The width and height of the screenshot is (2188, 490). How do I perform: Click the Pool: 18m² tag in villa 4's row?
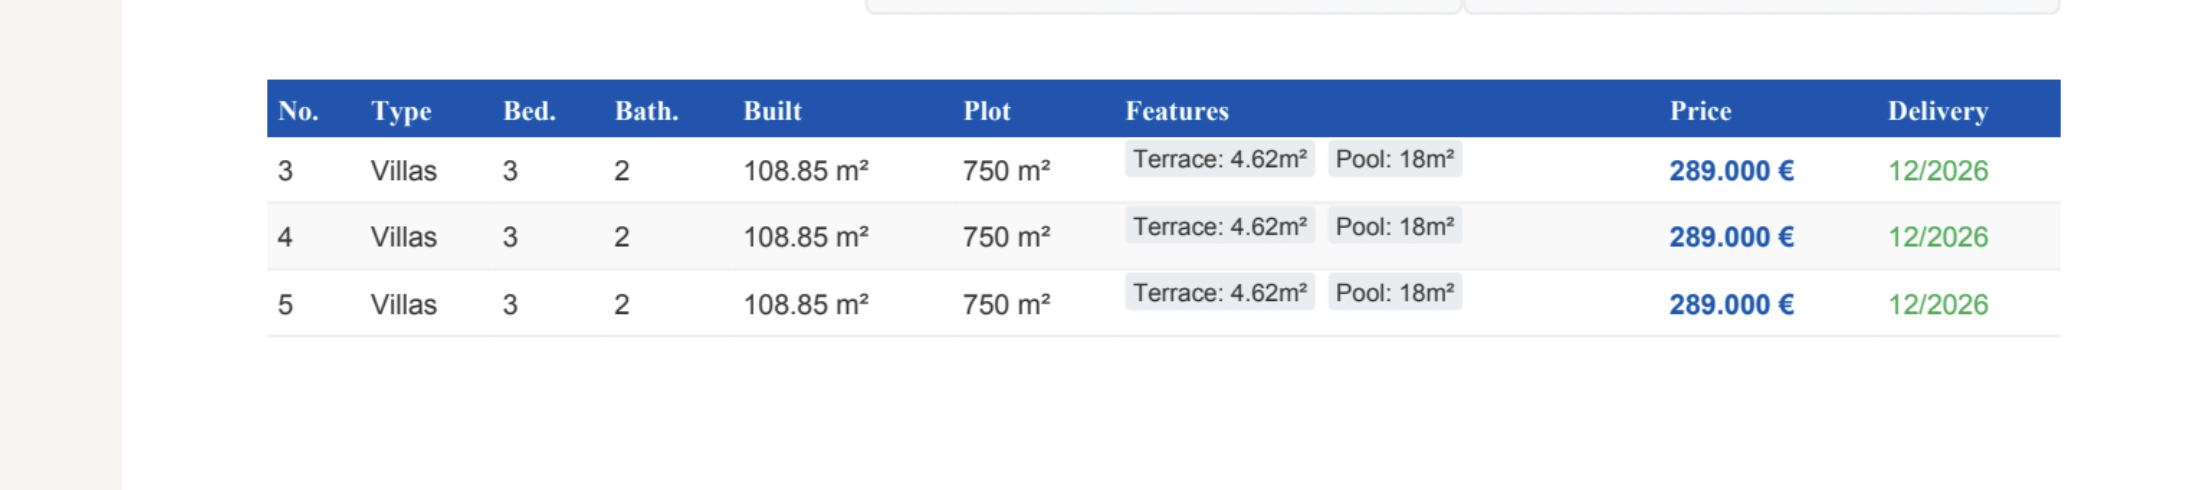click(1394, 227)
